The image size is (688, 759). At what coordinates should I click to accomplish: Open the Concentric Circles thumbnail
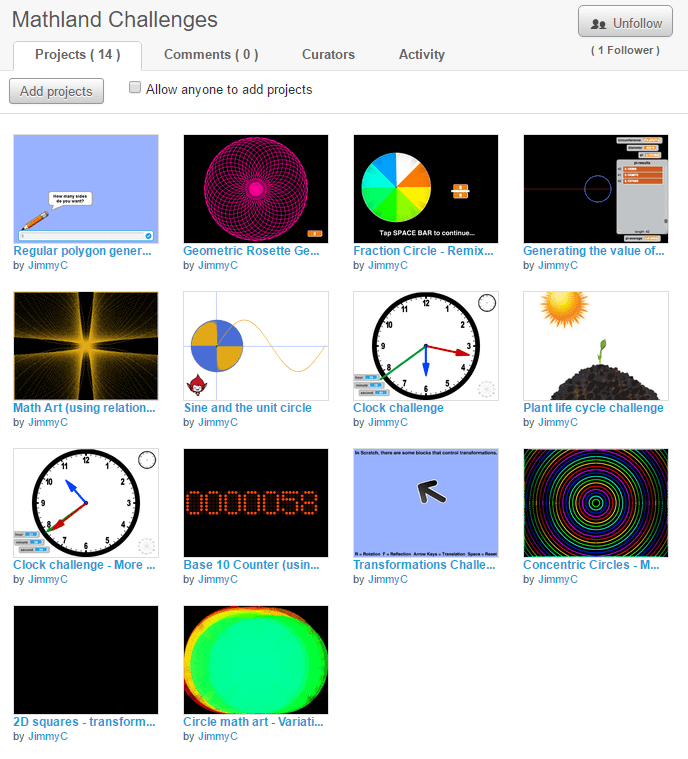point(595,503)
